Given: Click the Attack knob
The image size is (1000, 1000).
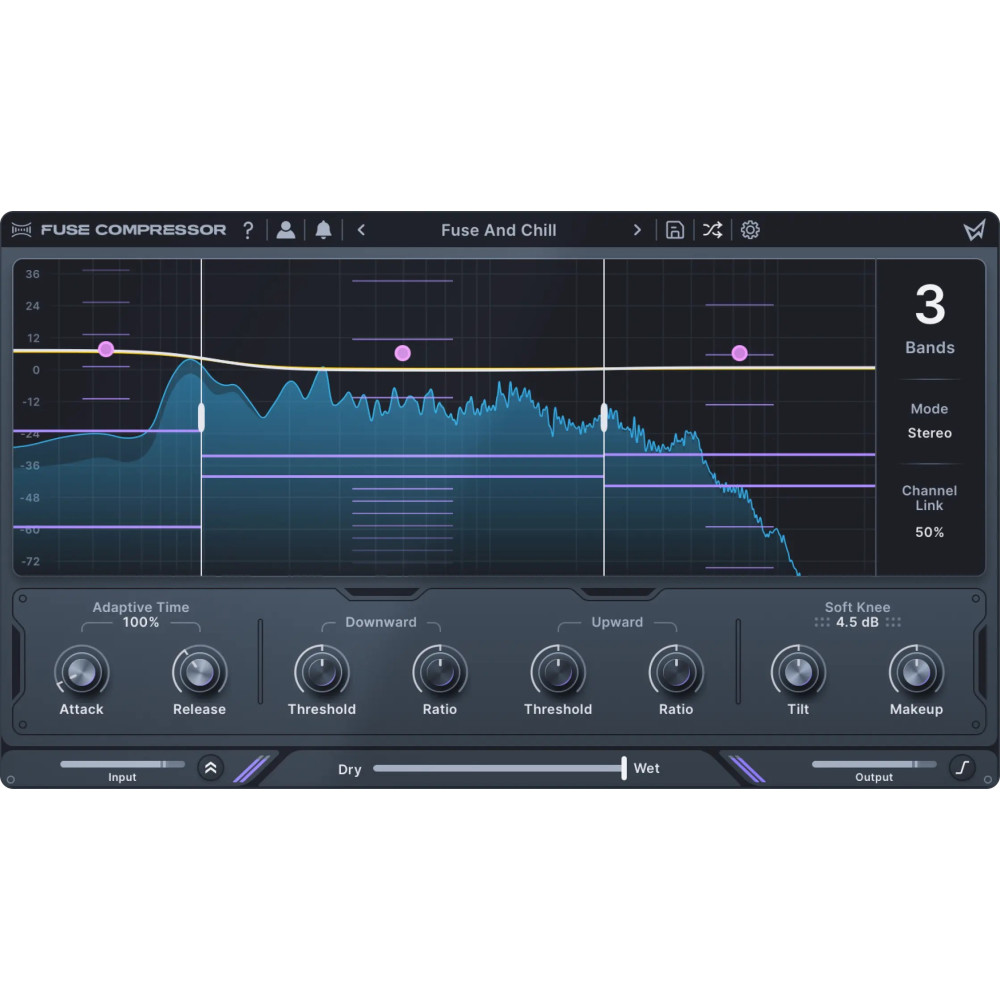Looking at the screenshot, I should click(82, 672).
